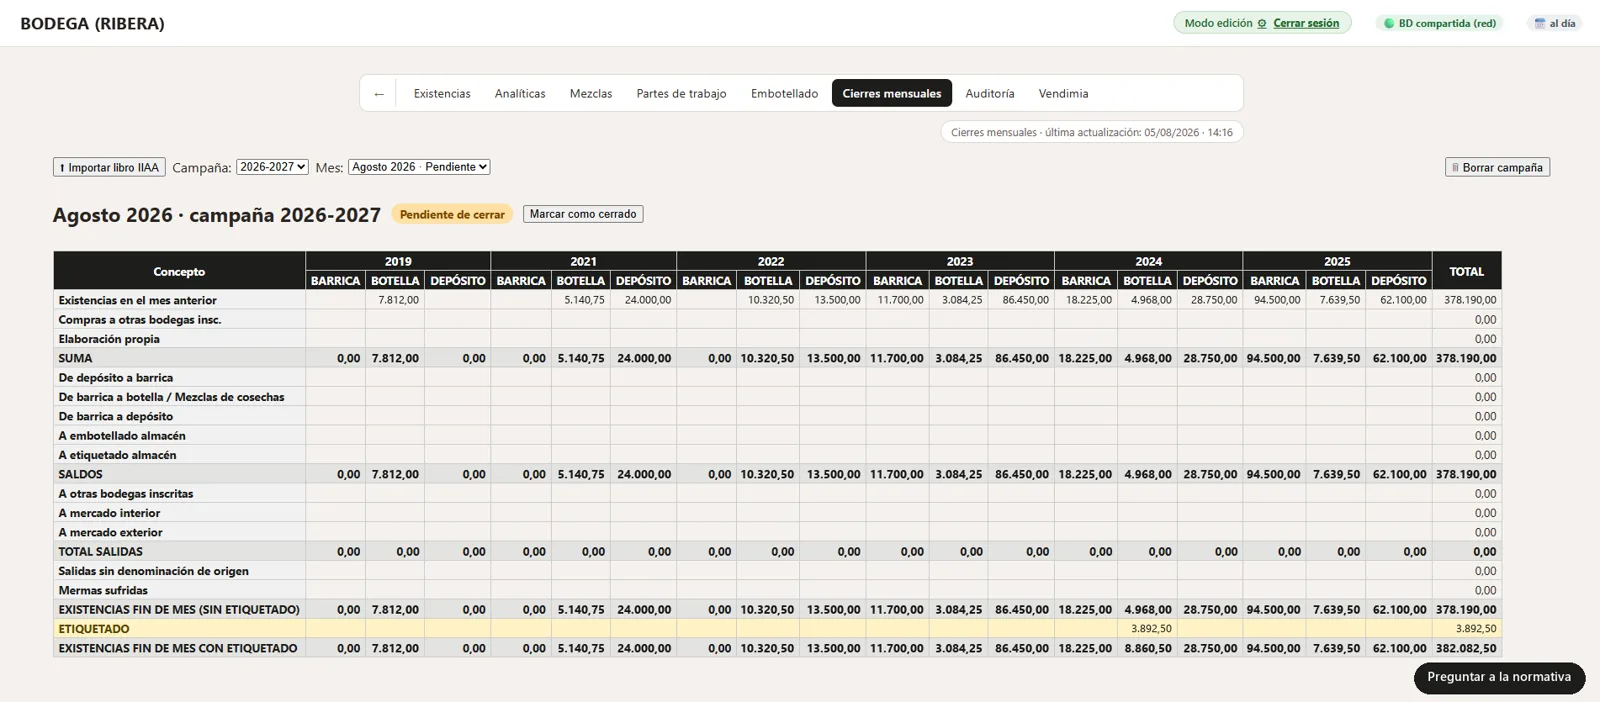Open the Auditoría tab
The width and height of the screenshot is (1600, 702).
pos(990,94)
